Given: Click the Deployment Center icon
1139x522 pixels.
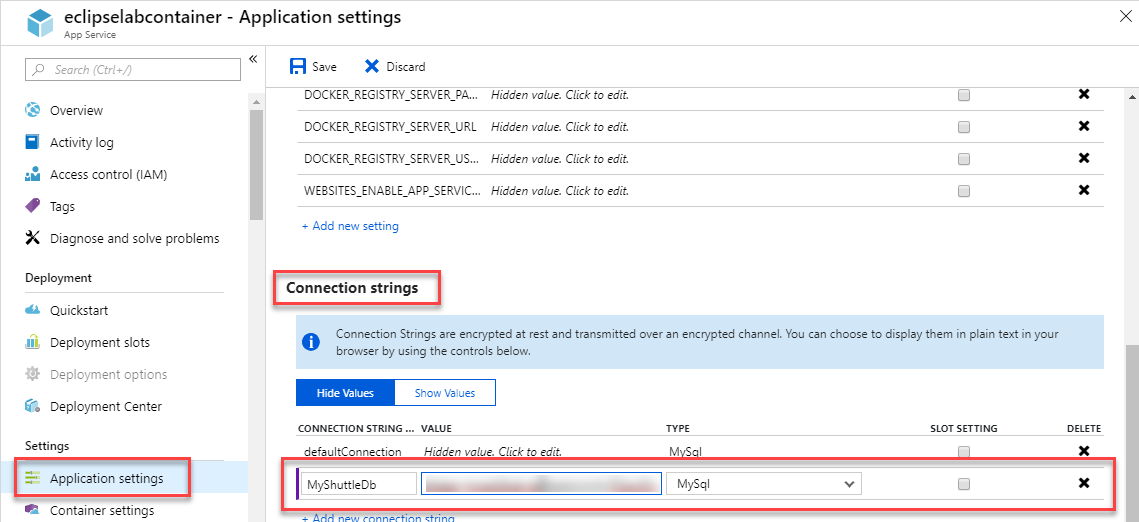Looking at the screenshot, I should [33, 406].
